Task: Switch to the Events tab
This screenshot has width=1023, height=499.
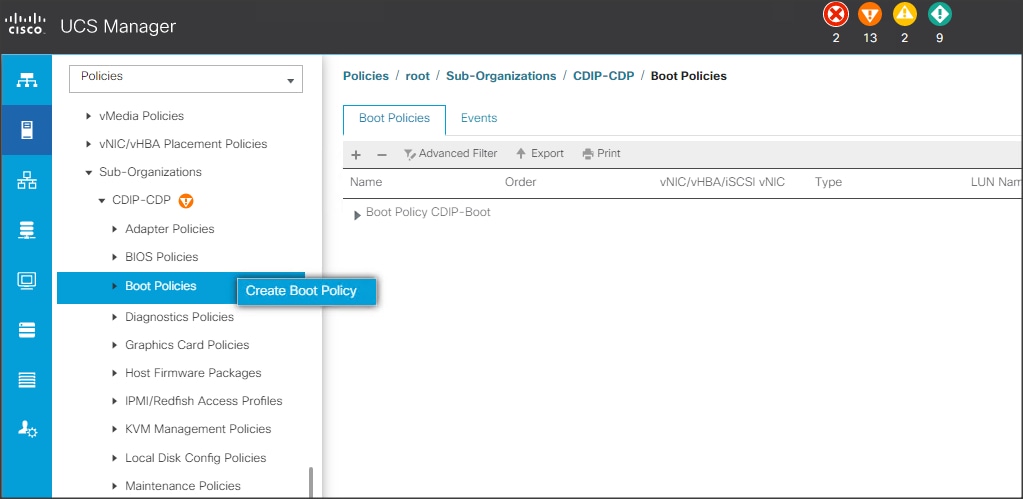Action: (479, 118)
